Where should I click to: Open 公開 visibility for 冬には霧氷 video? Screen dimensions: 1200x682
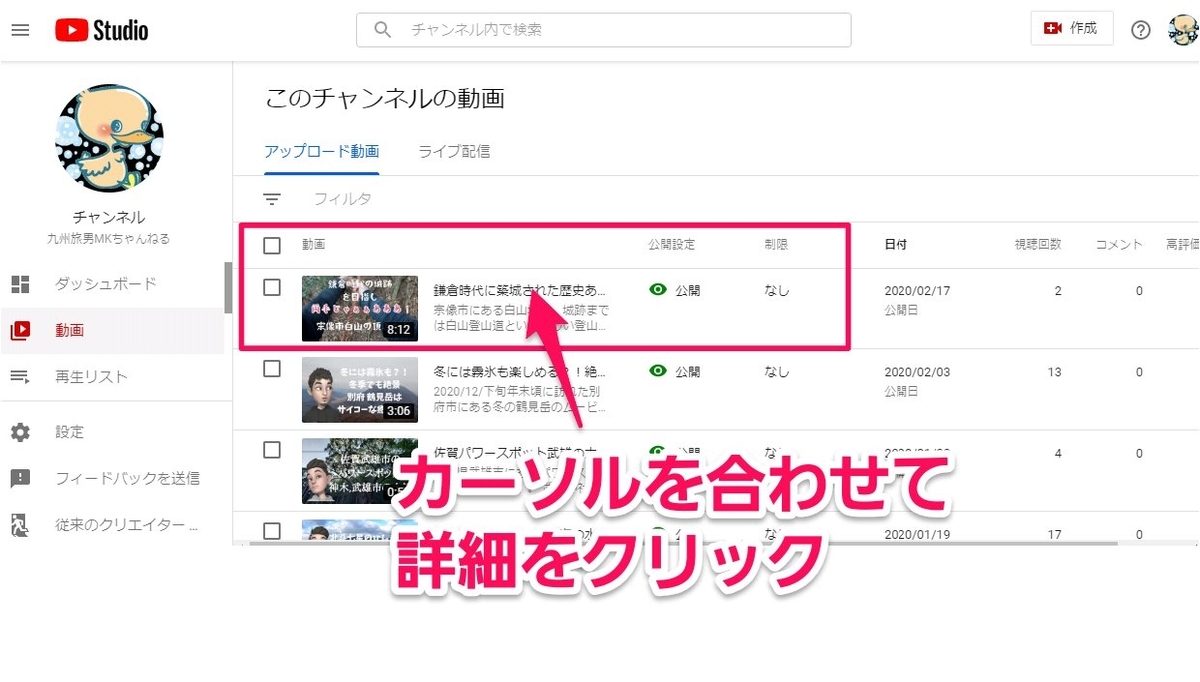click(675, 371)
